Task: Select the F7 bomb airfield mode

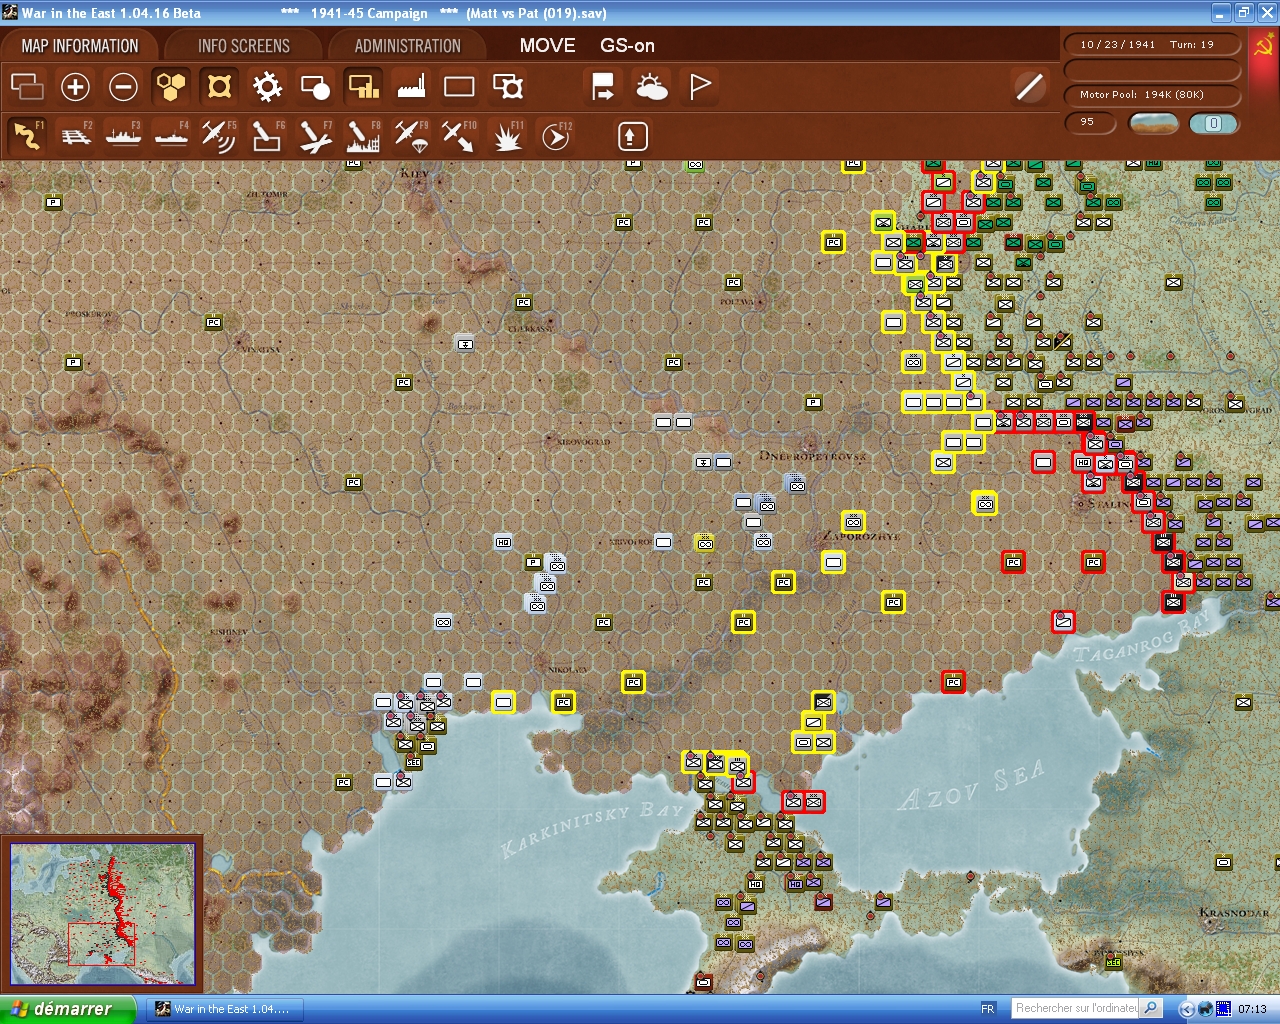Action: click(315, 136)
